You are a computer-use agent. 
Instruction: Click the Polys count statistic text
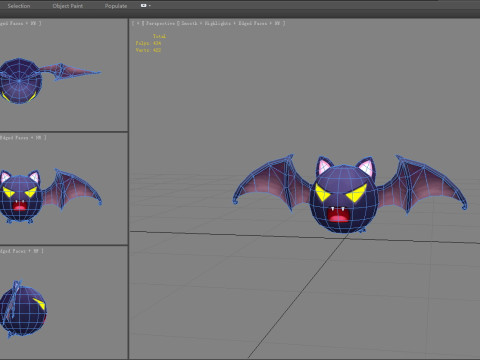coord(148,43)
